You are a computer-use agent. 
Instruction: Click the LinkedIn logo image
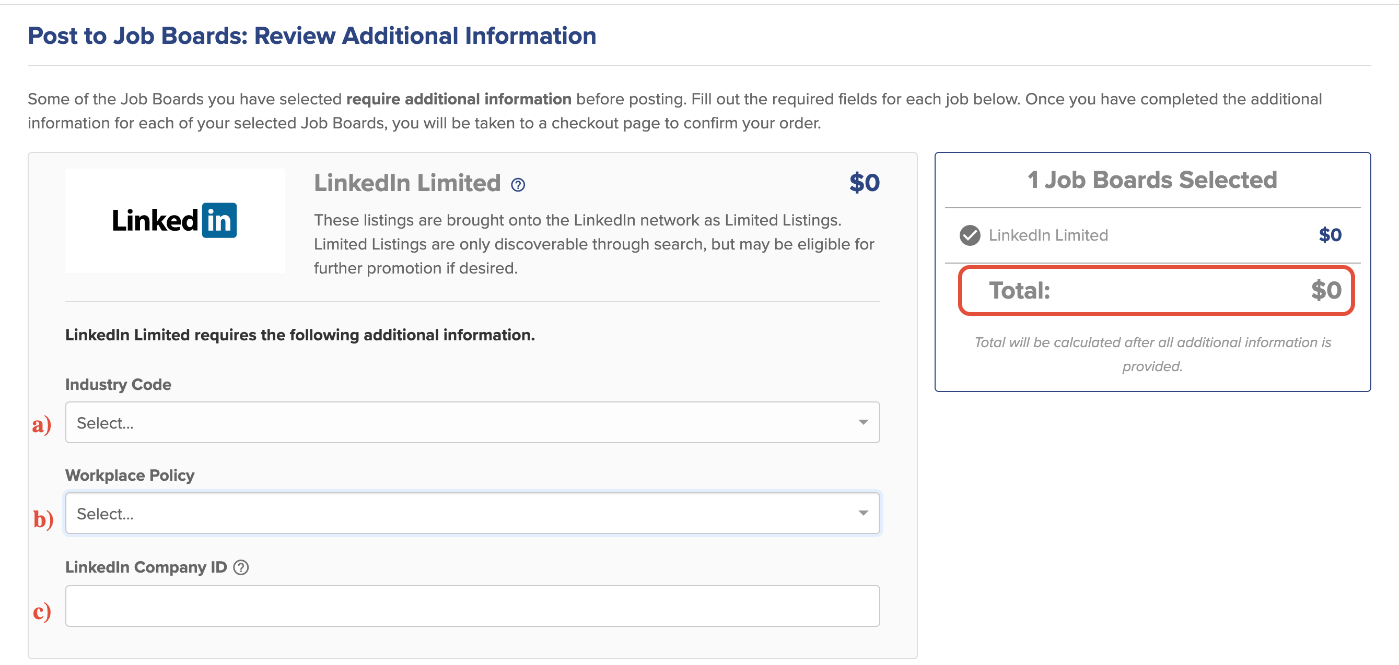(175, 220)
